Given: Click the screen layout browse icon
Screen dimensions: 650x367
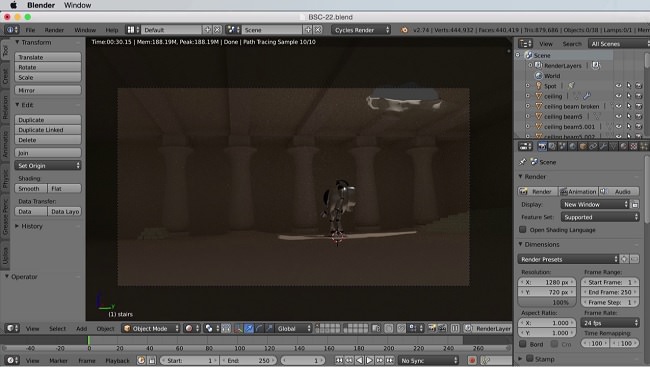Looking at the screenshot, I should (x=133, y=30).
